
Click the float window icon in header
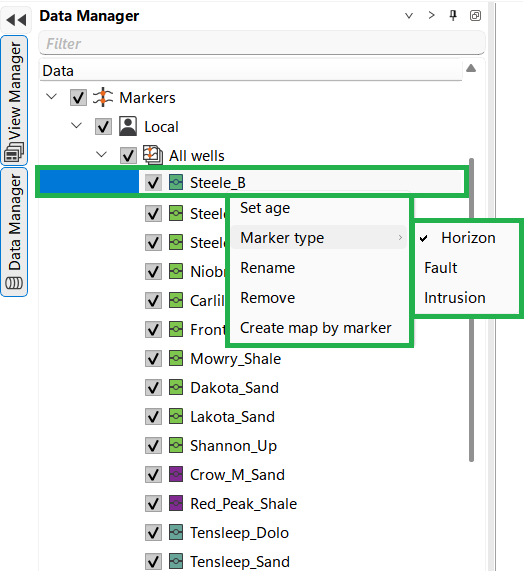click(x=475, y=16)
